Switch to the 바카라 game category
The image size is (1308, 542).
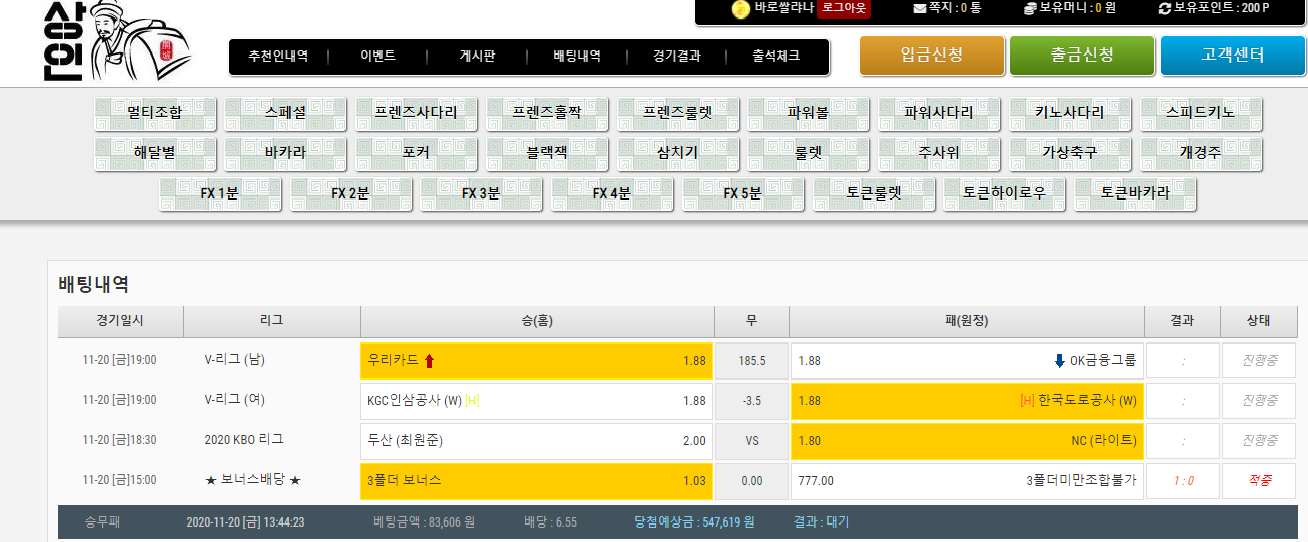coord(285,154)
